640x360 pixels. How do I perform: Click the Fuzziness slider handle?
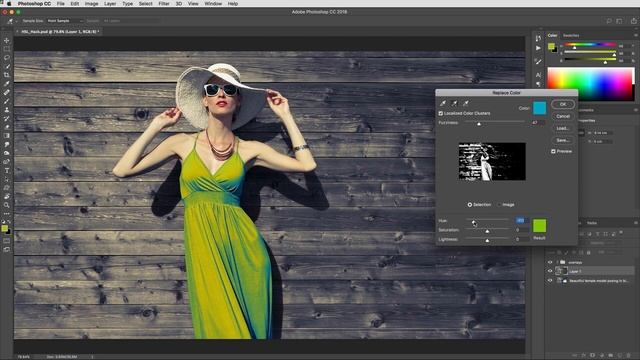[479, 123]
